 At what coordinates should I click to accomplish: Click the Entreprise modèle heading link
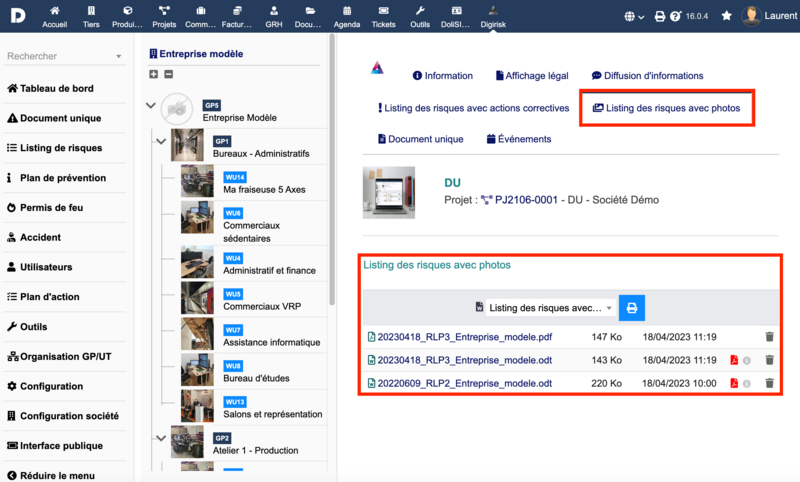click(196, 54)
